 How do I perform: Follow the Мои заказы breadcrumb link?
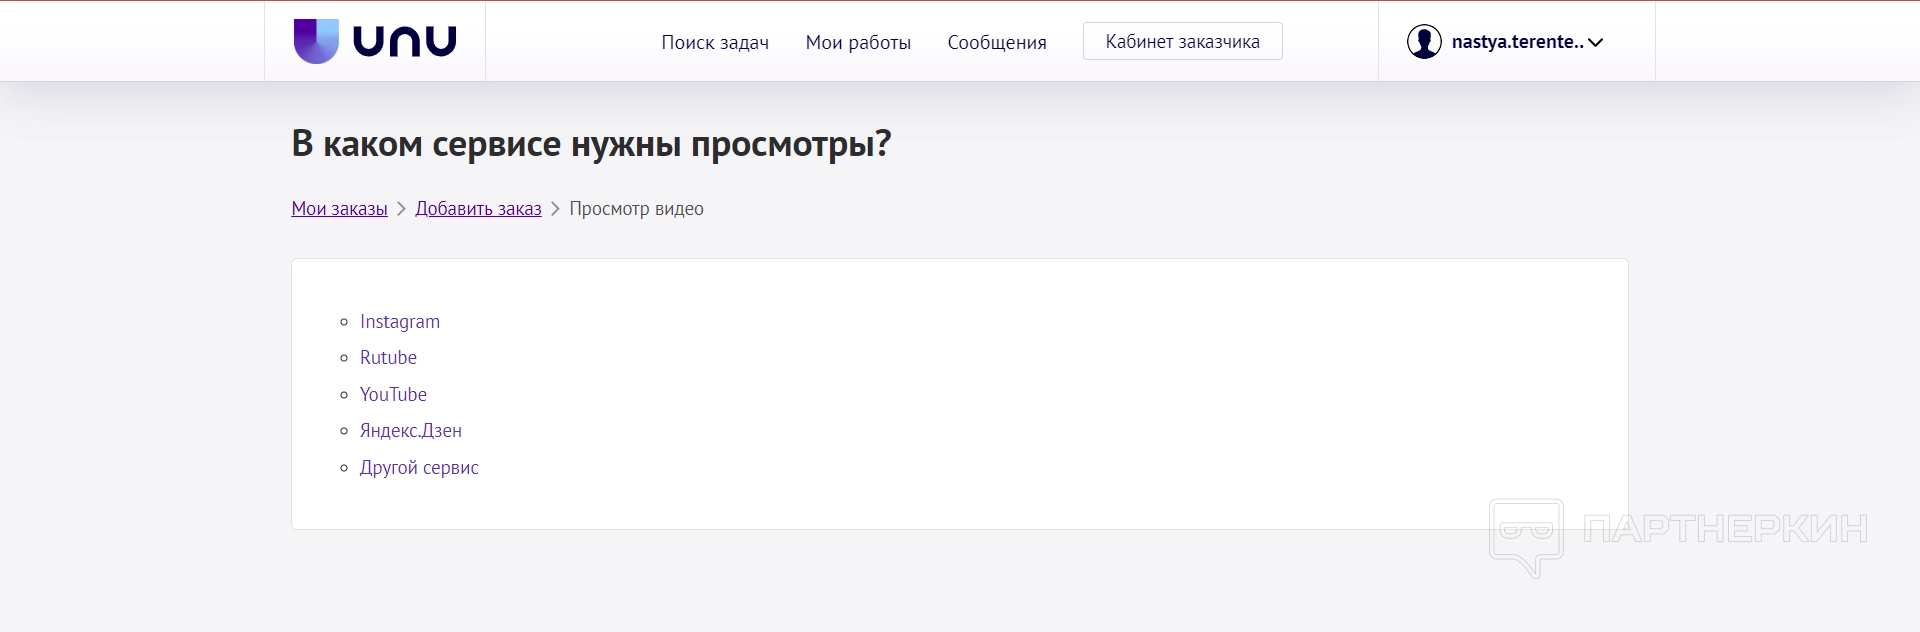(339, 209)
